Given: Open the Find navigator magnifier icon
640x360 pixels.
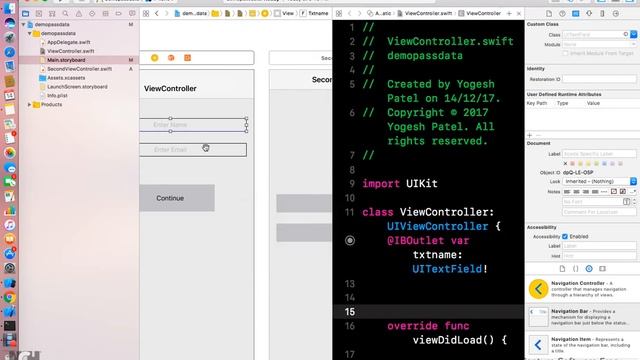Looking at the screenshot, I should pyautogui.click(x=65, y=13).
